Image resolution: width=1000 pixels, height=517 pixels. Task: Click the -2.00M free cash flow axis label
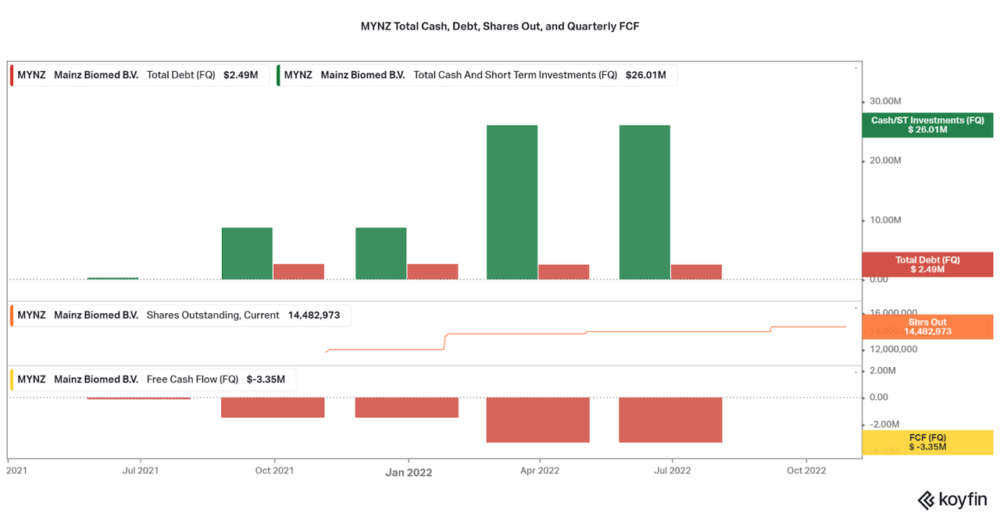pyautogui.click(x=883, y=424)
